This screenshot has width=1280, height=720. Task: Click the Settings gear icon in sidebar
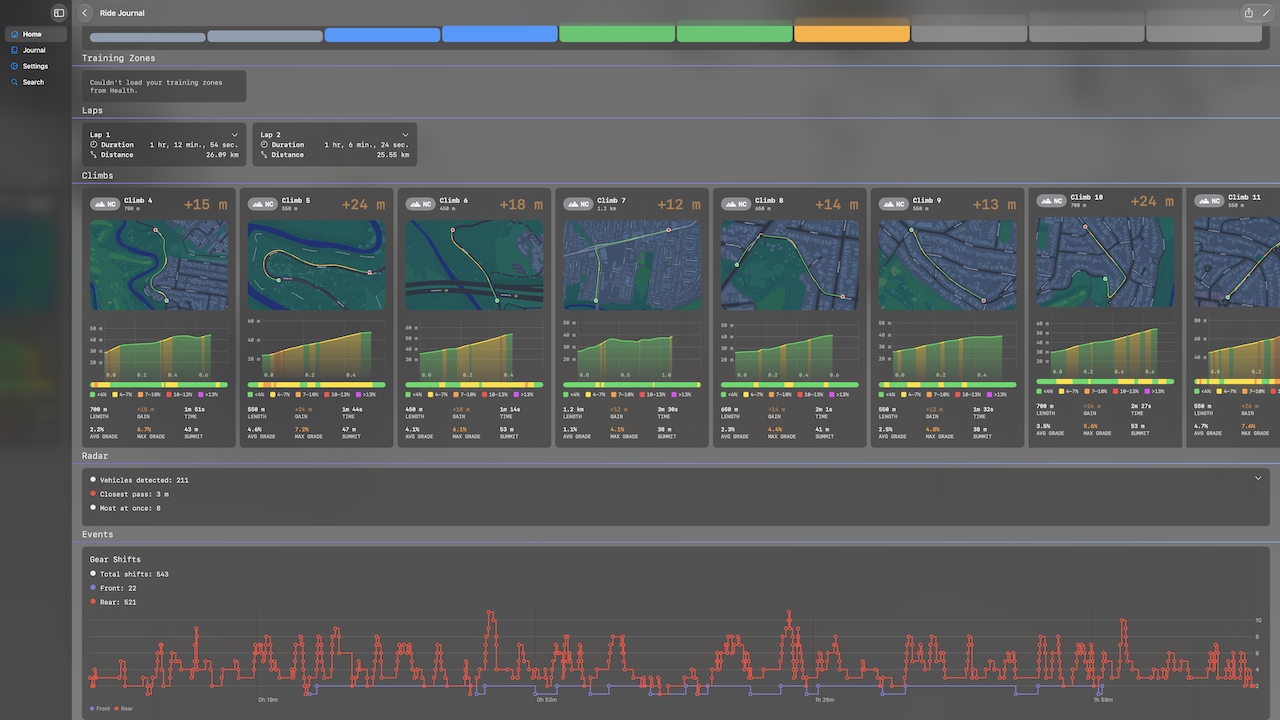coord(14,66)
